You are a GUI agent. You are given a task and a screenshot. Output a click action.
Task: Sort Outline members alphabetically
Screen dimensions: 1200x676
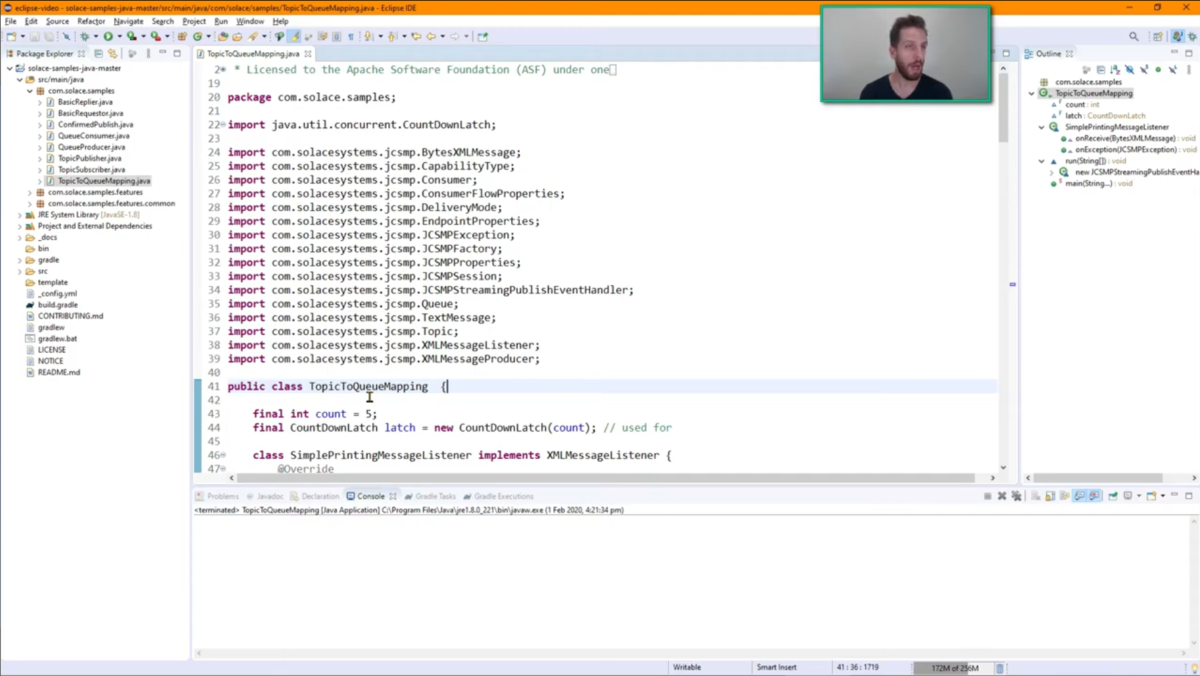point(1114,68)
